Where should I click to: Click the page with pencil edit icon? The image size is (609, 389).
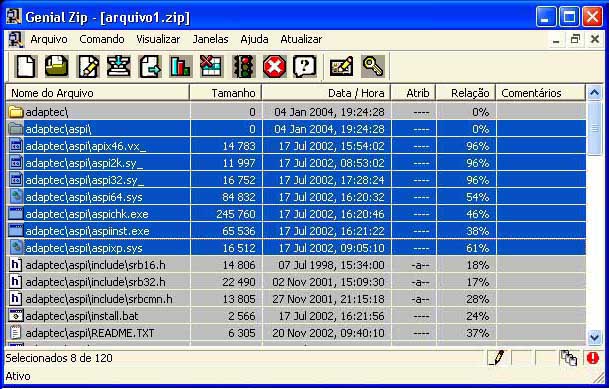89,66
